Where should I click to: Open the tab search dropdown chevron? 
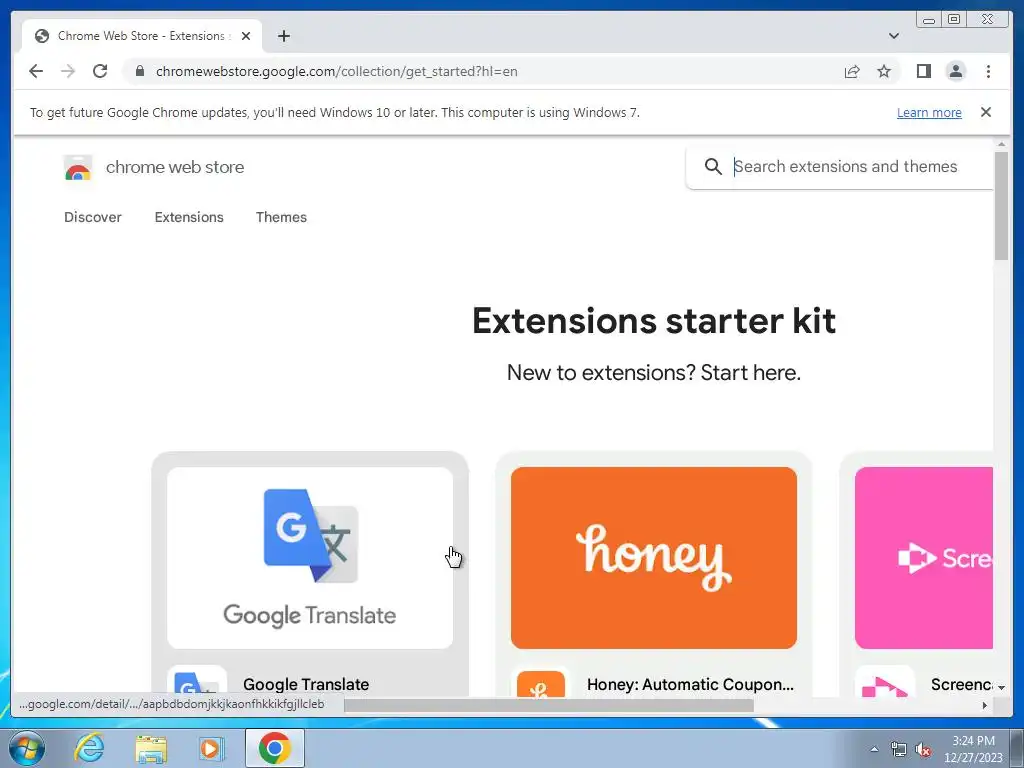pyautogui.click(x=893, y=36)
